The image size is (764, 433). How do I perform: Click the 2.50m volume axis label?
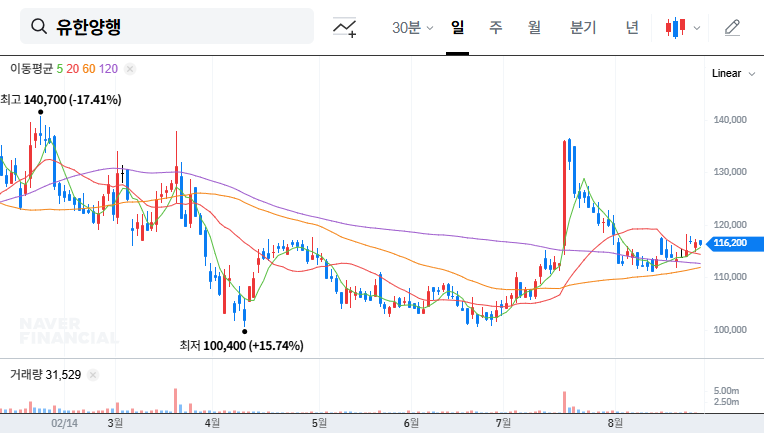pyautogui.click(x=726, y=402)
